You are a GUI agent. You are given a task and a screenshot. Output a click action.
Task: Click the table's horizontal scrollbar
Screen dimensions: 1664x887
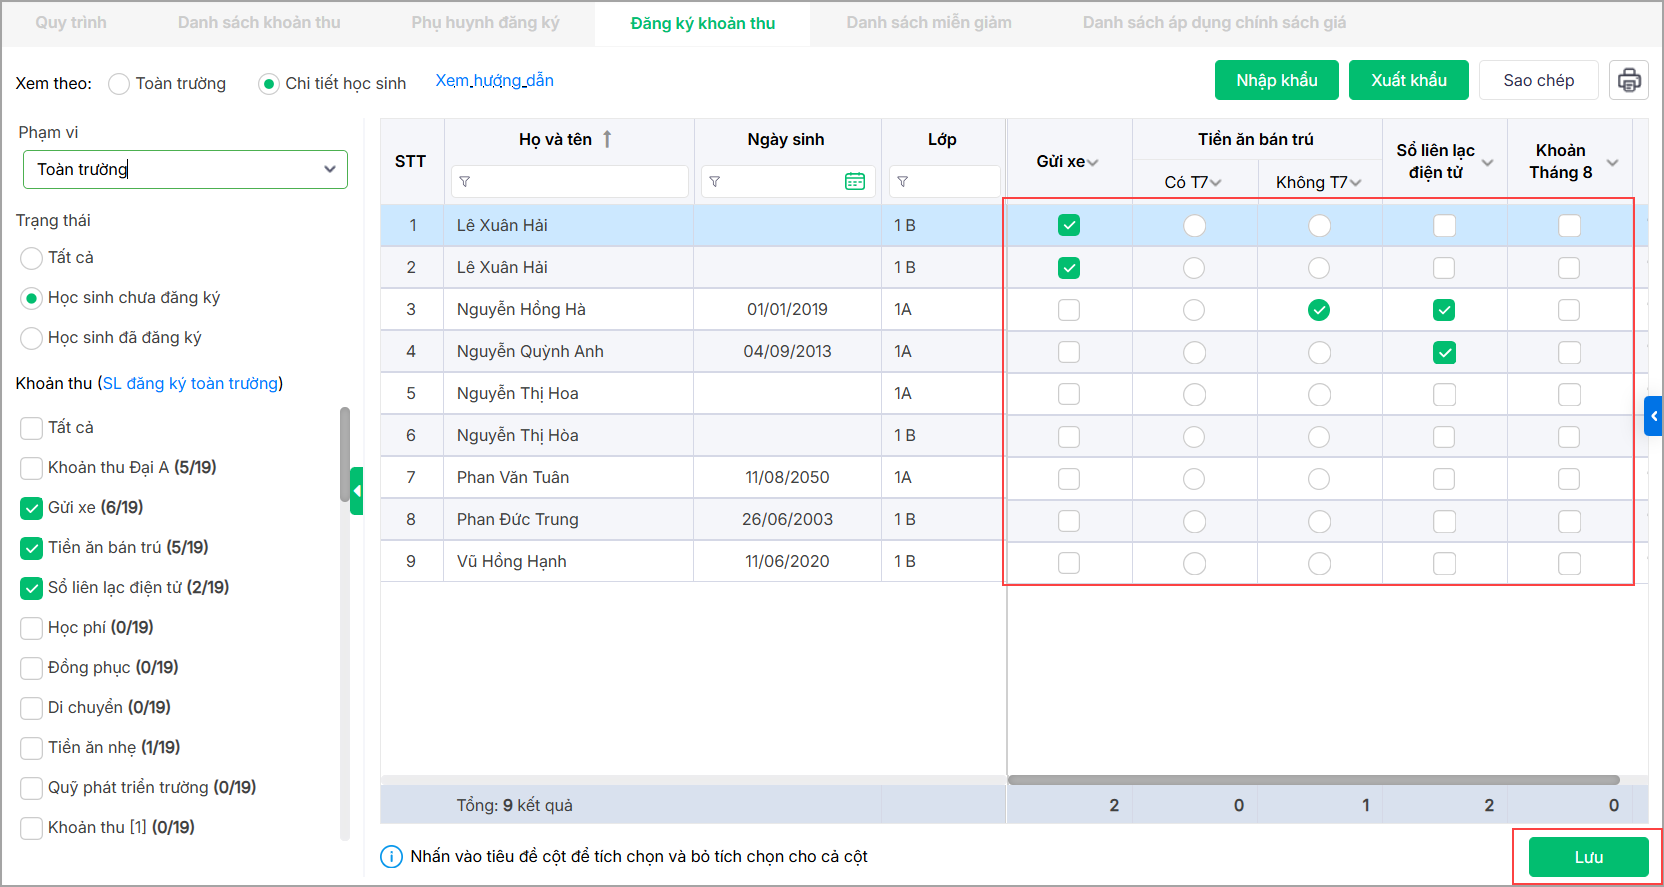click(1314, 780)
